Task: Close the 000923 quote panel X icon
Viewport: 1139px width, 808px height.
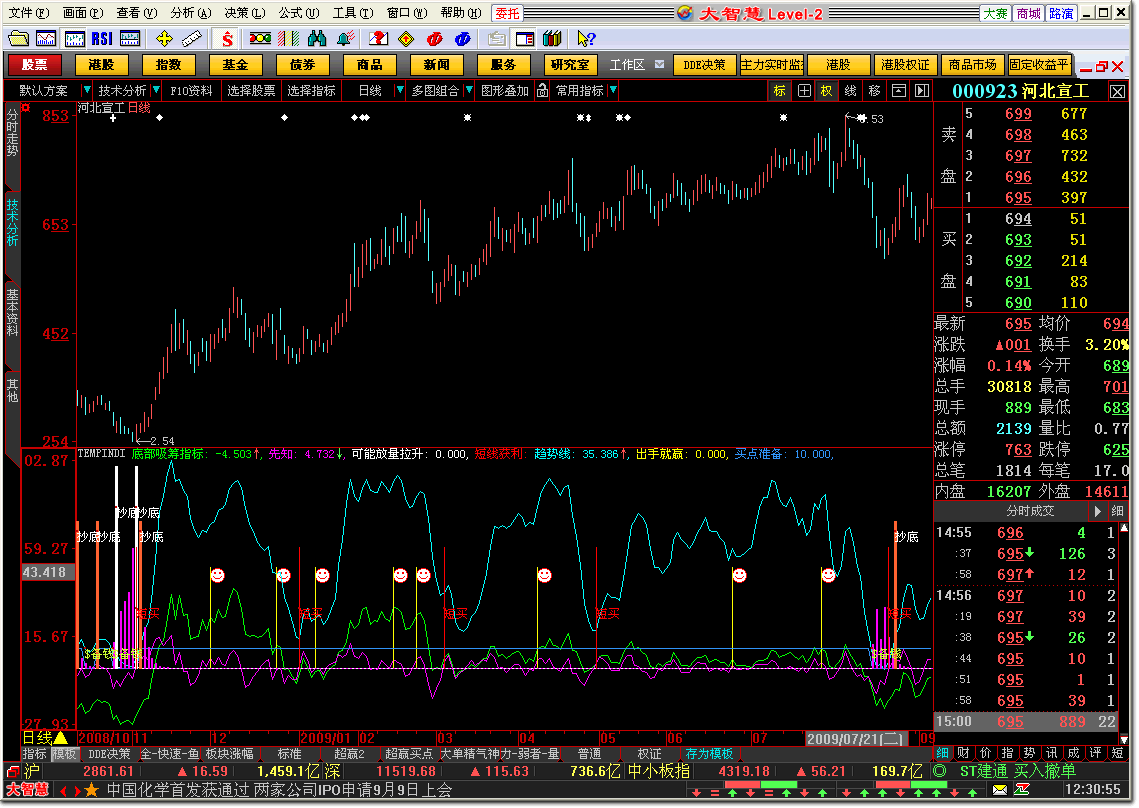Action: 1117,92
